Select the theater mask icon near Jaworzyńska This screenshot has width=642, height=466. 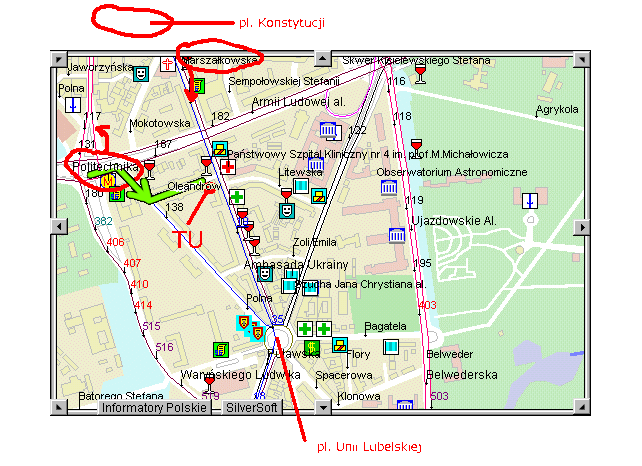click(x=141, y=73)
